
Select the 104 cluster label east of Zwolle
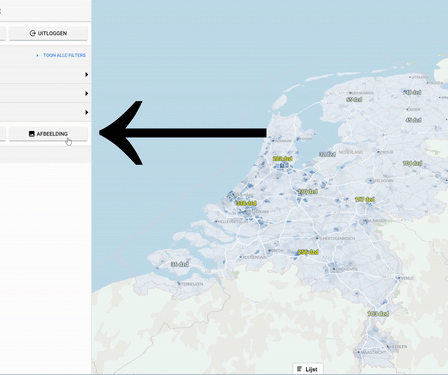tap(412, 163)
